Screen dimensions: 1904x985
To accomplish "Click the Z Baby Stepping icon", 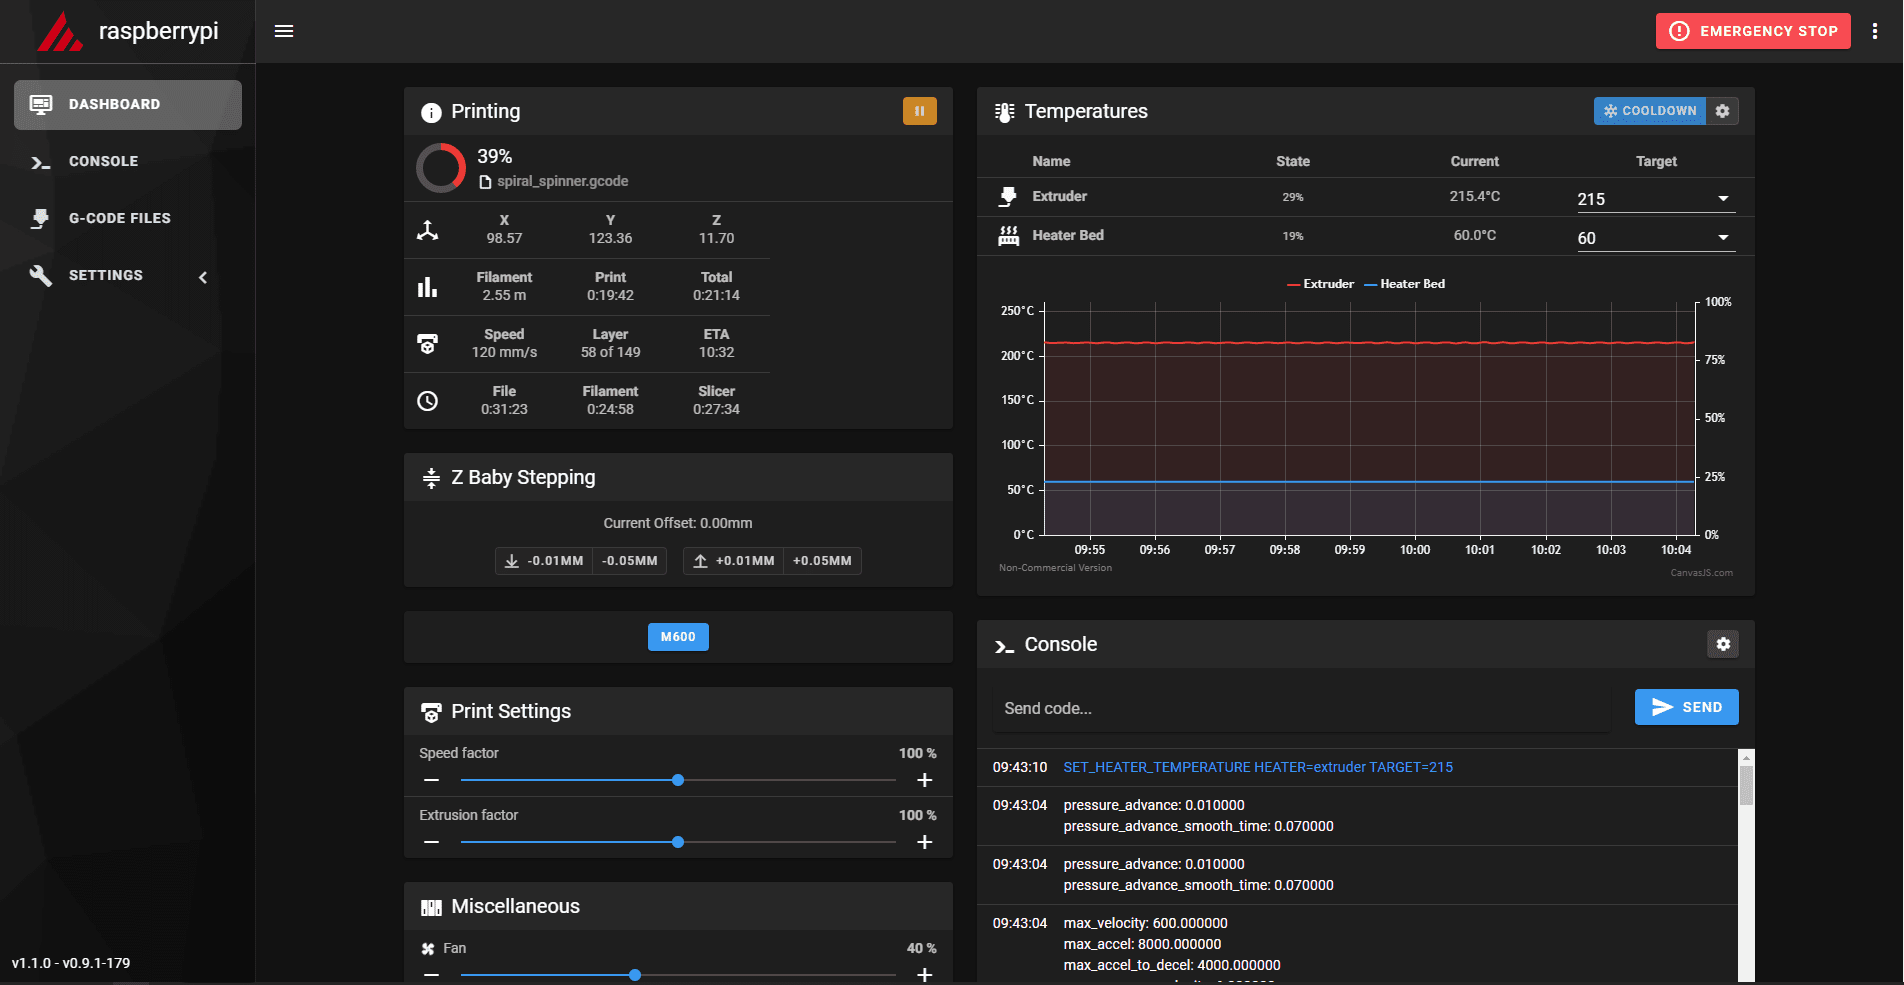I will pyautogui.click(x=431, y=478).
